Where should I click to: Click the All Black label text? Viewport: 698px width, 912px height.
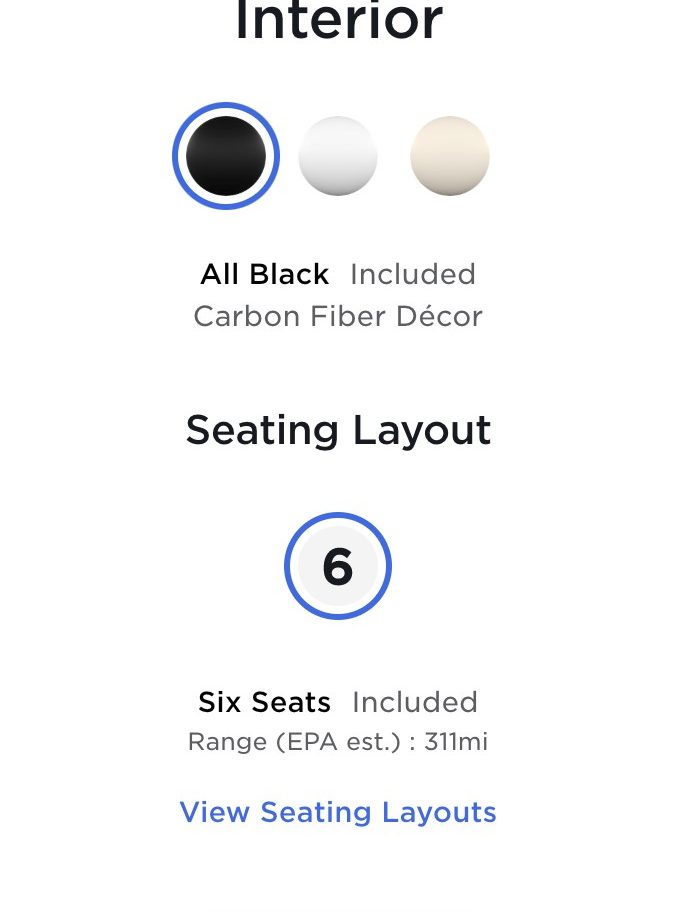click(265, 274)
